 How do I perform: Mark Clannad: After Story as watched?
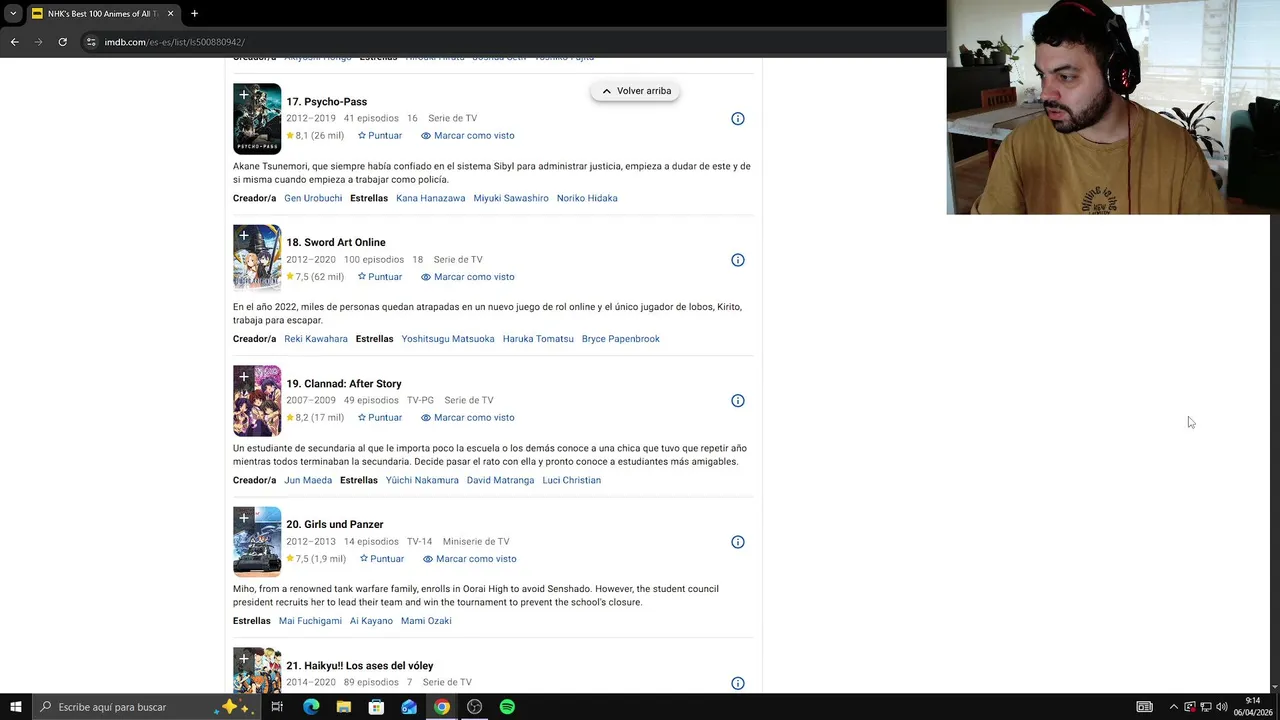click(467, 418)
